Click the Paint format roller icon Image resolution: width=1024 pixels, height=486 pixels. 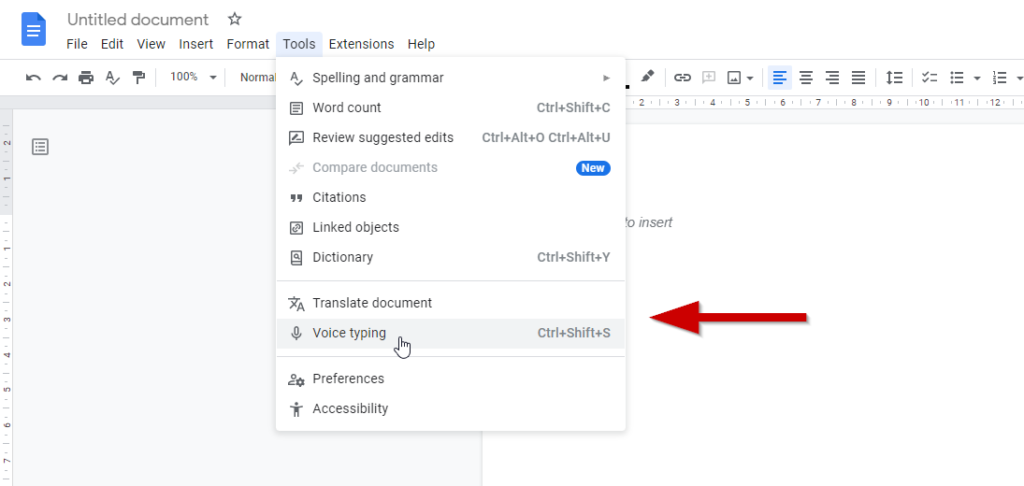138,78
